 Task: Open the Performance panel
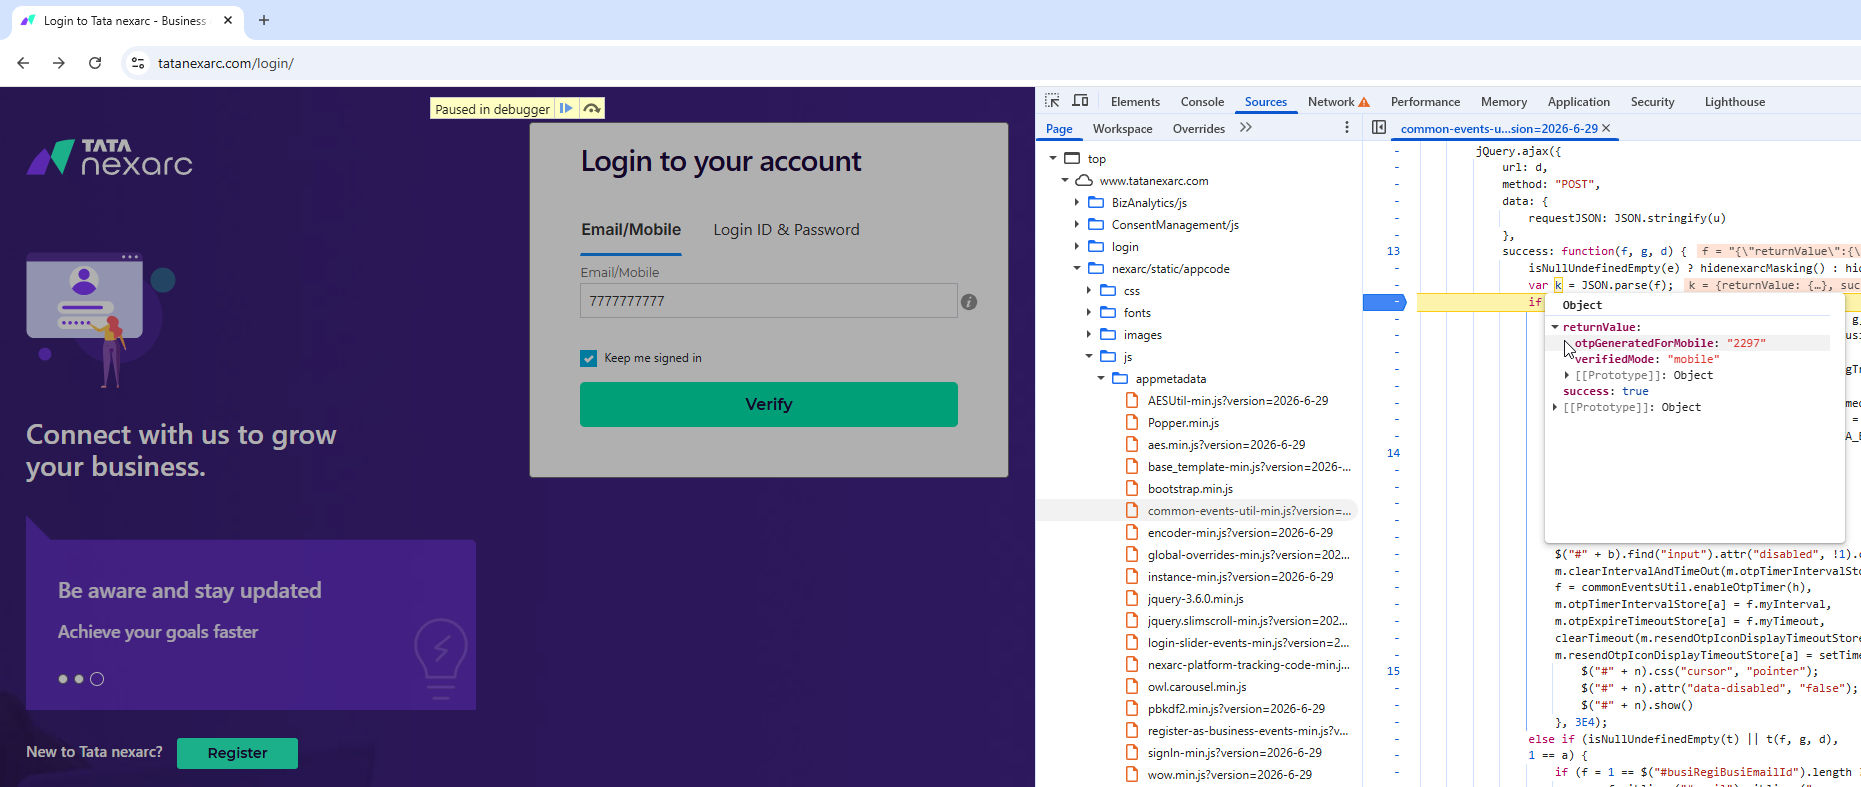click(1425, 102)
